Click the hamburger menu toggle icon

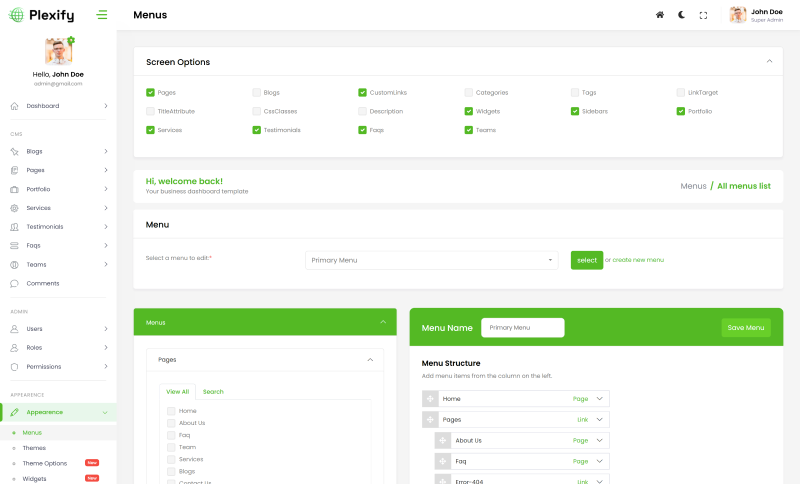[x=102, y=15]
